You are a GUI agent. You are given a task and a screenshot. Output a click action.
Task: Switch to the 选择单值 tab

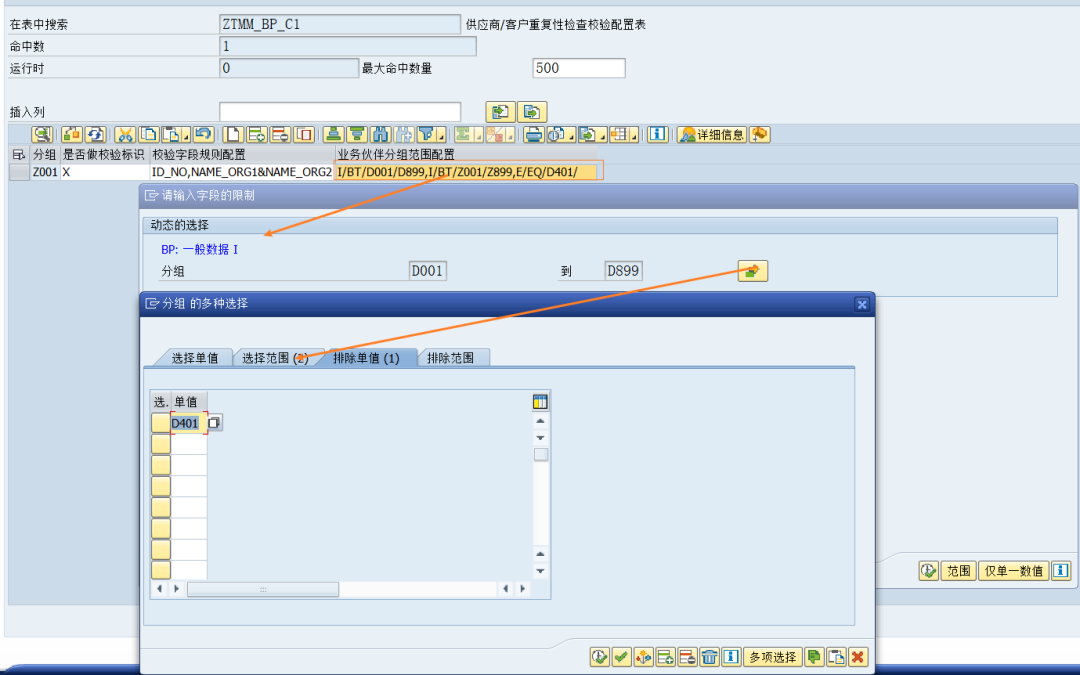pos(194,358)
